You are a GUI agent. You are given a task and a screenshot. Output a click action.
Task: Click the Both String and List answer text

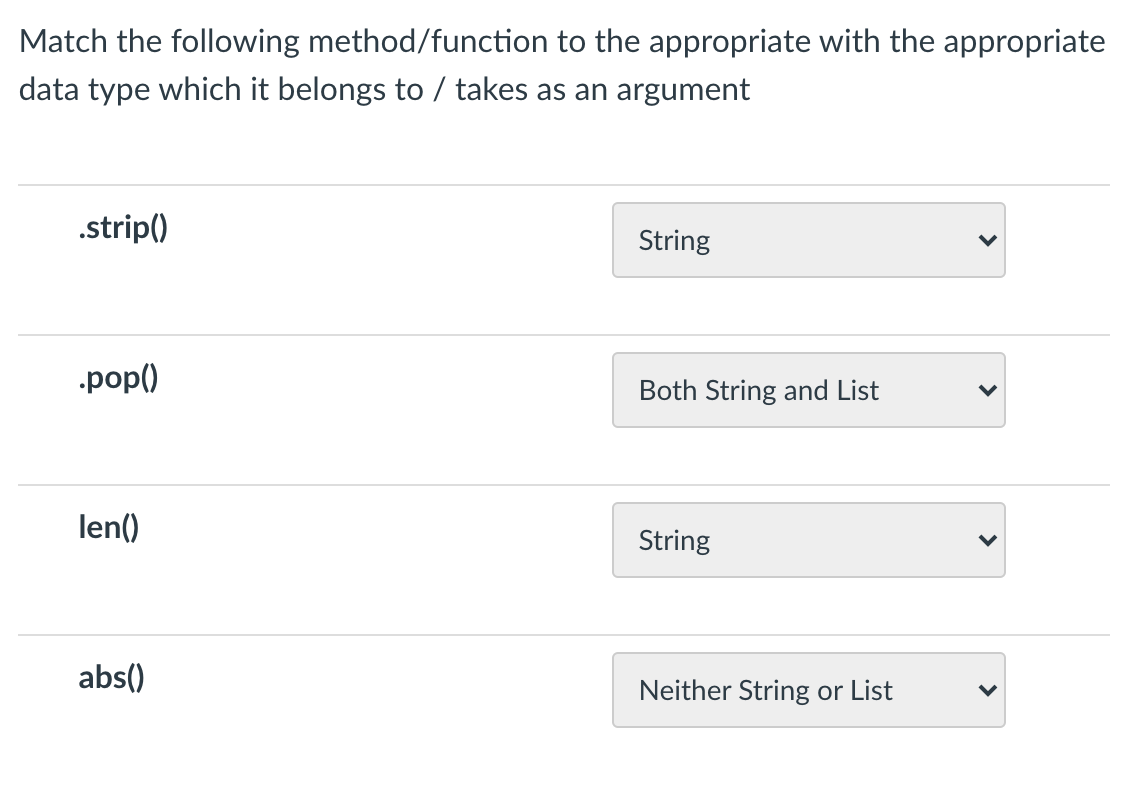click(758, 390)
